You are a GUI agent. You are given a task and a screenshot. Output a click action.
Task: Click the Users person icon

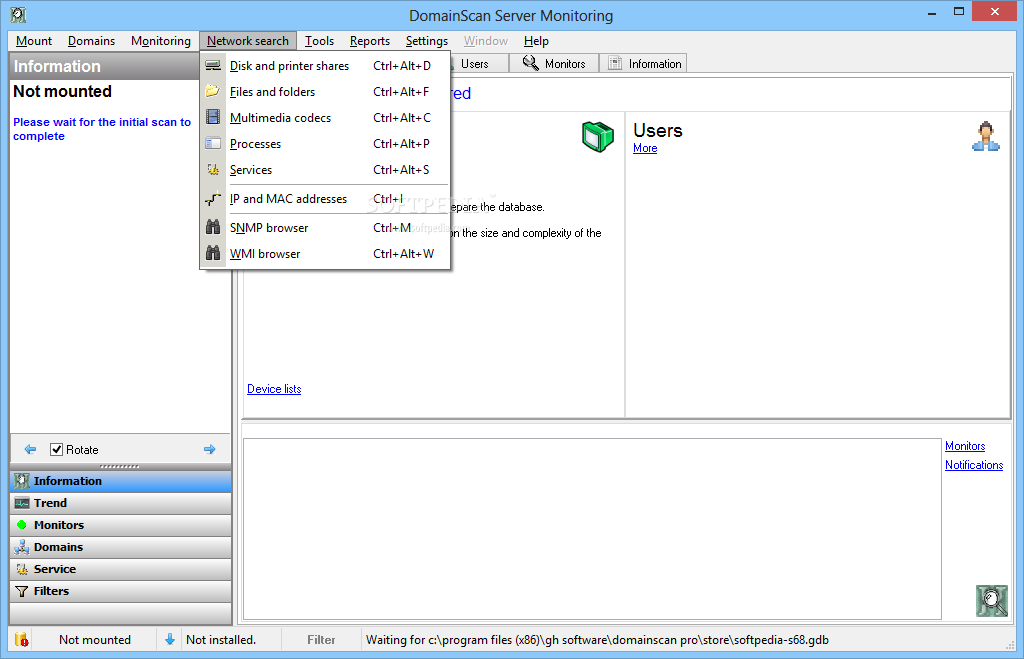pos(985,137)
